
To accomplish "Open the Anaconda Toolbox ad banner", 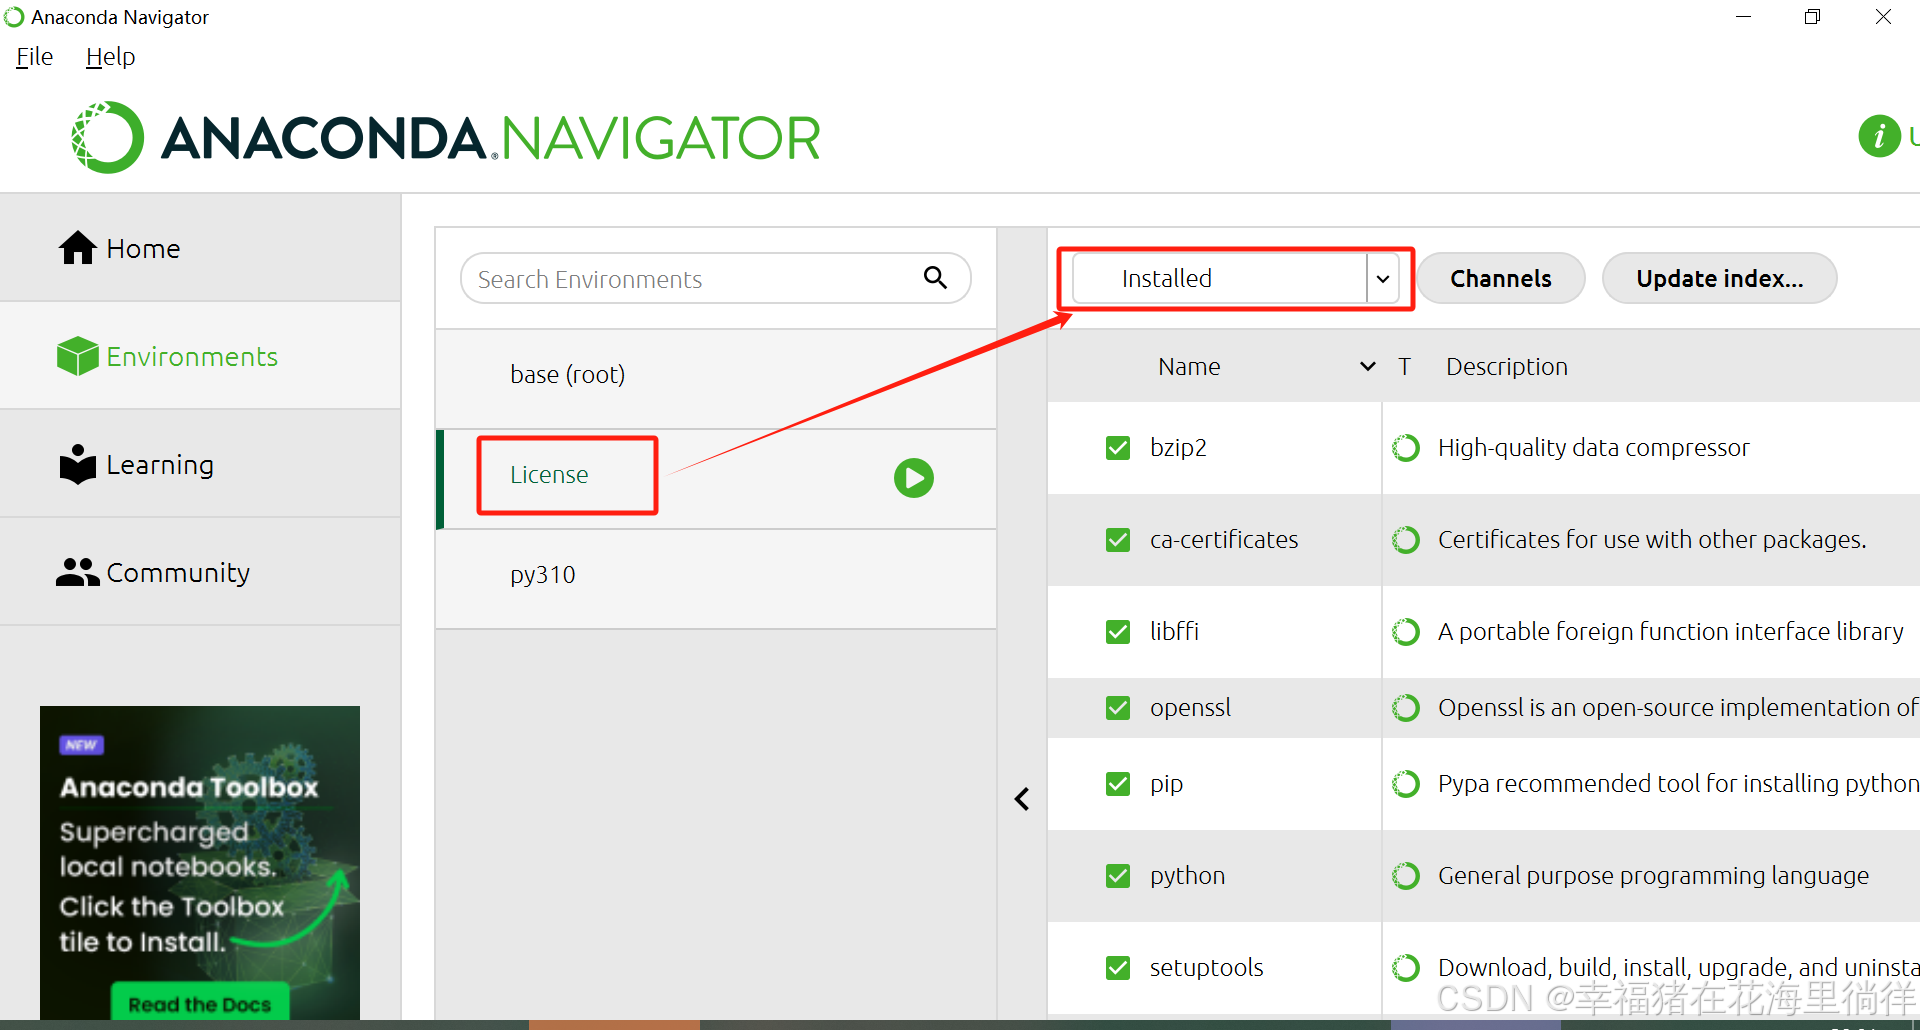I will point(200,863).
